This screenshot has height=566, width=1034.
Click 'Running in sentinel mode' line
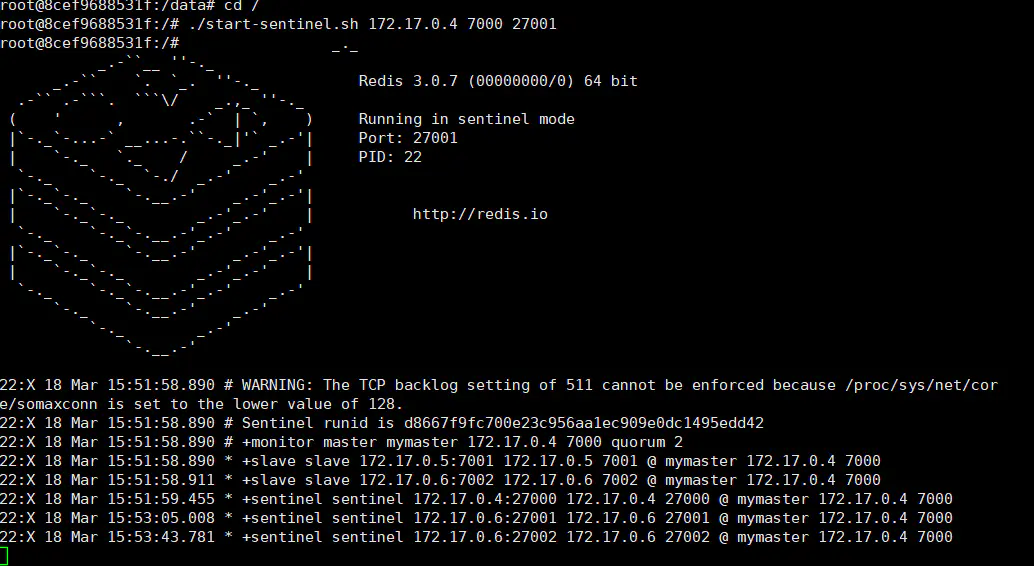(466, 119)
